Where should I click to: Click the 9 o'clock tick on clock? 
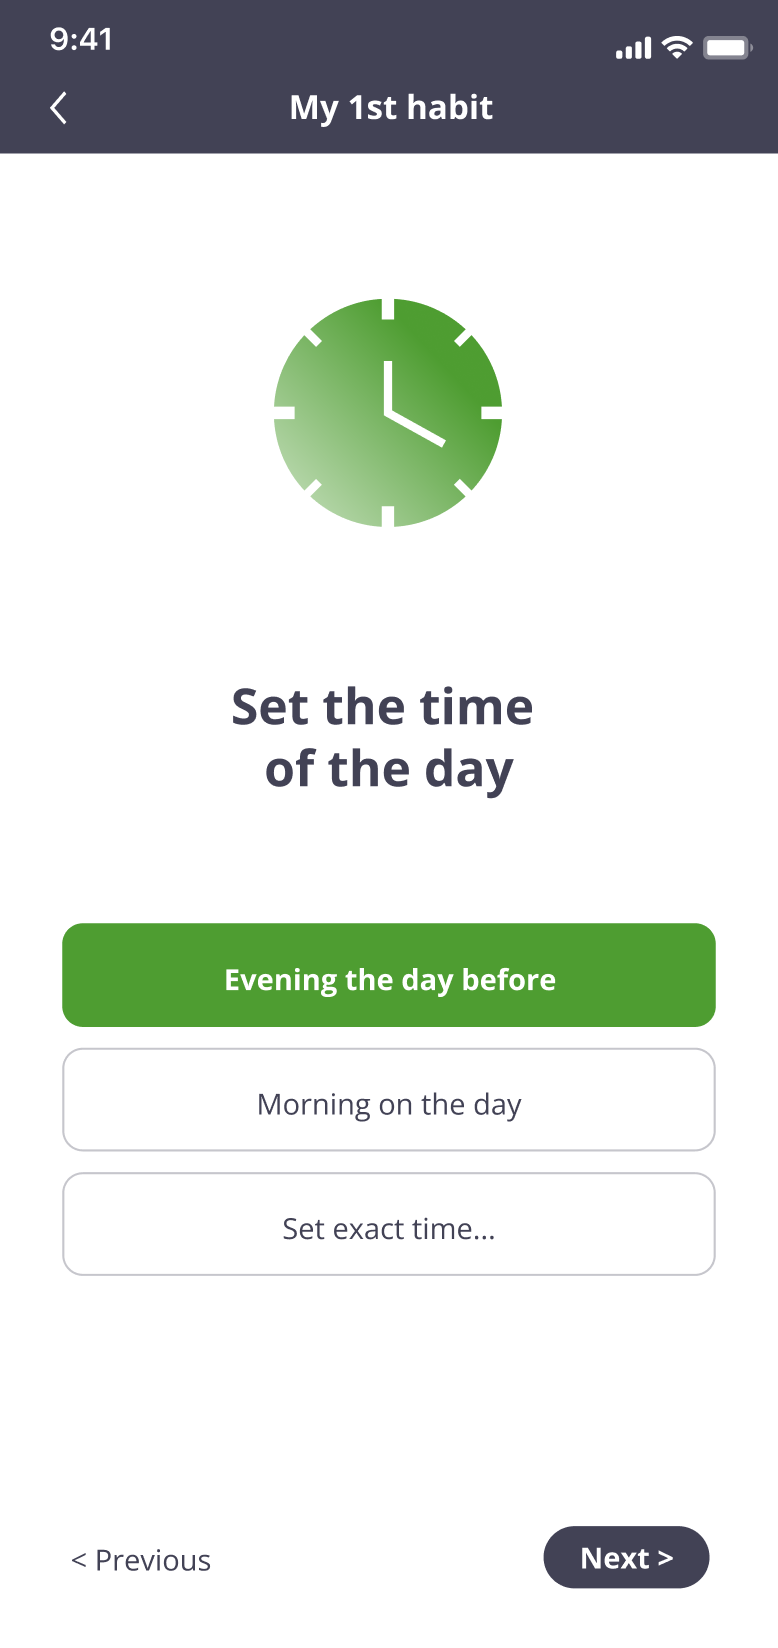point(285,412)
